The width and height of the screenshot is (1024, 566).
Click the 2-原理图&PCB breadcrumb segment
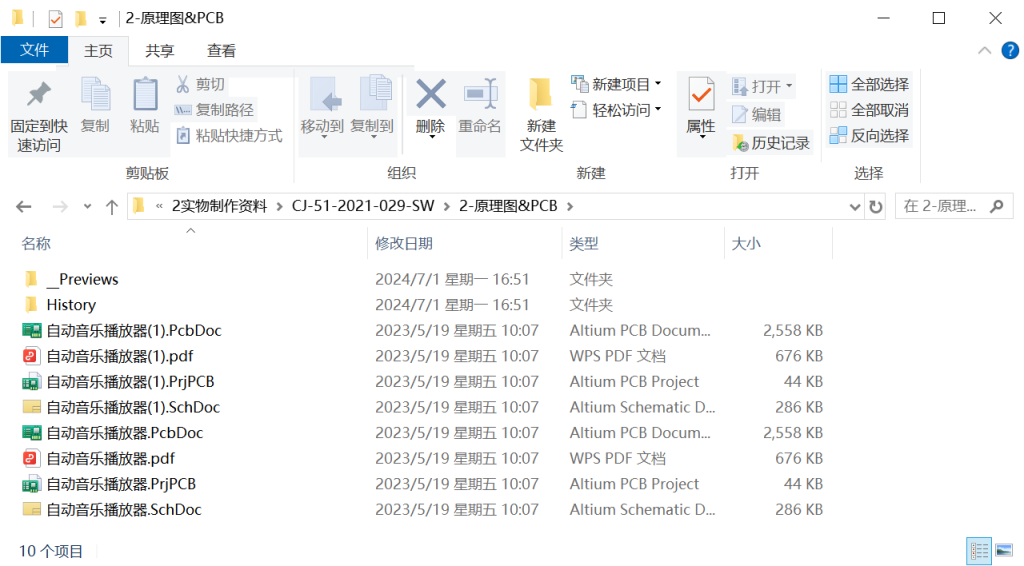[508, 206]
